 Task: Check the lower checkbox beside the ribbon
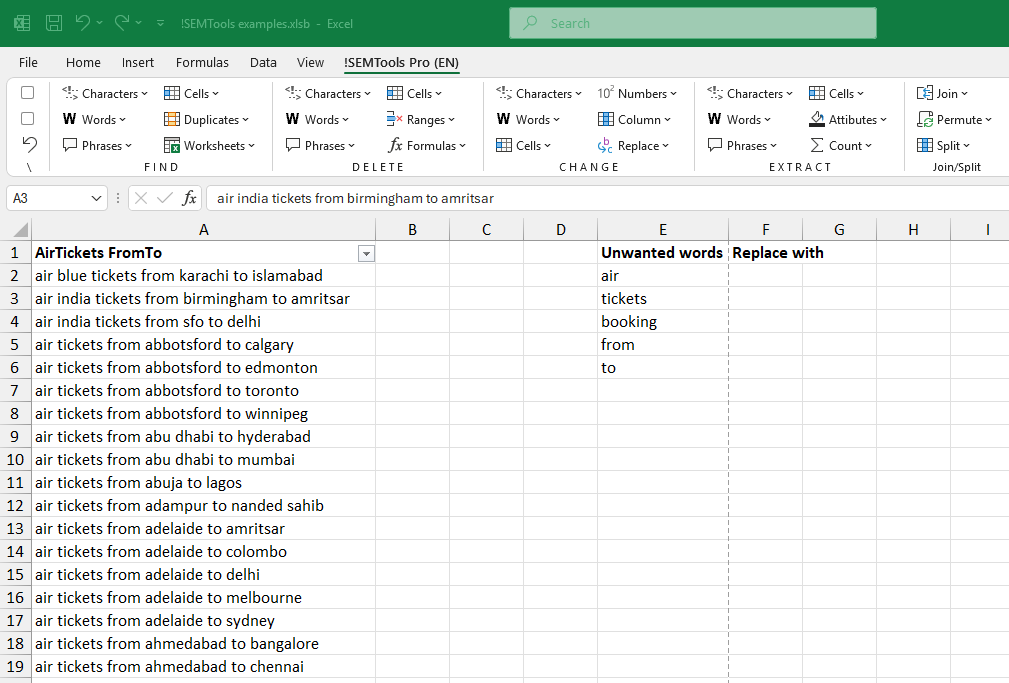27,119
